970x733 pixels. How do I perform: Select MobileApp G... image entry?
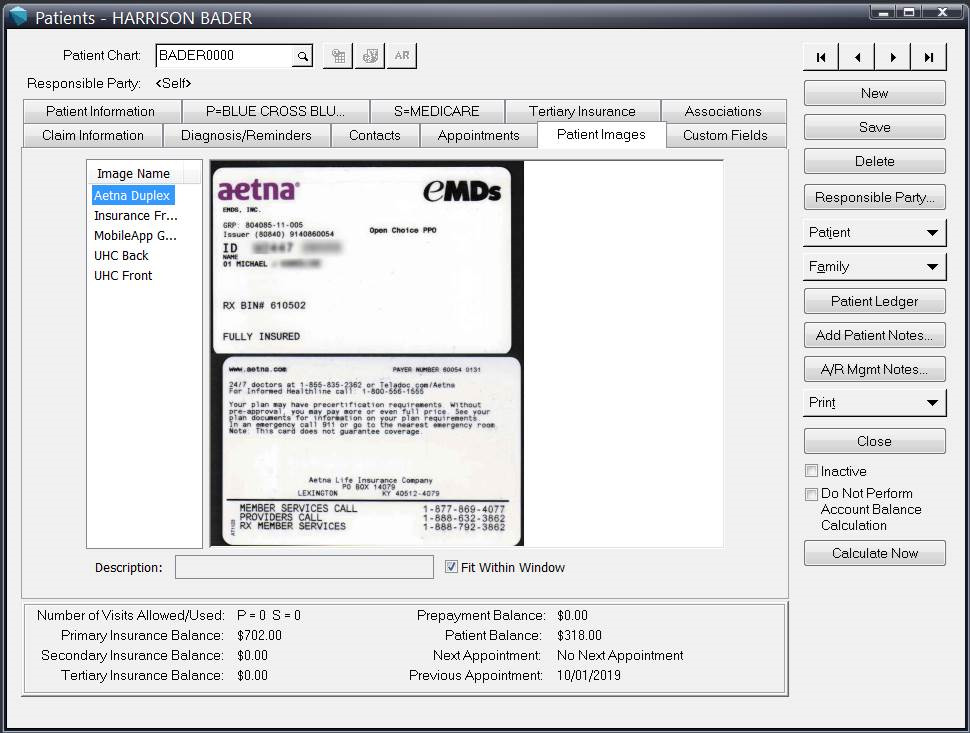coord(135,236)
